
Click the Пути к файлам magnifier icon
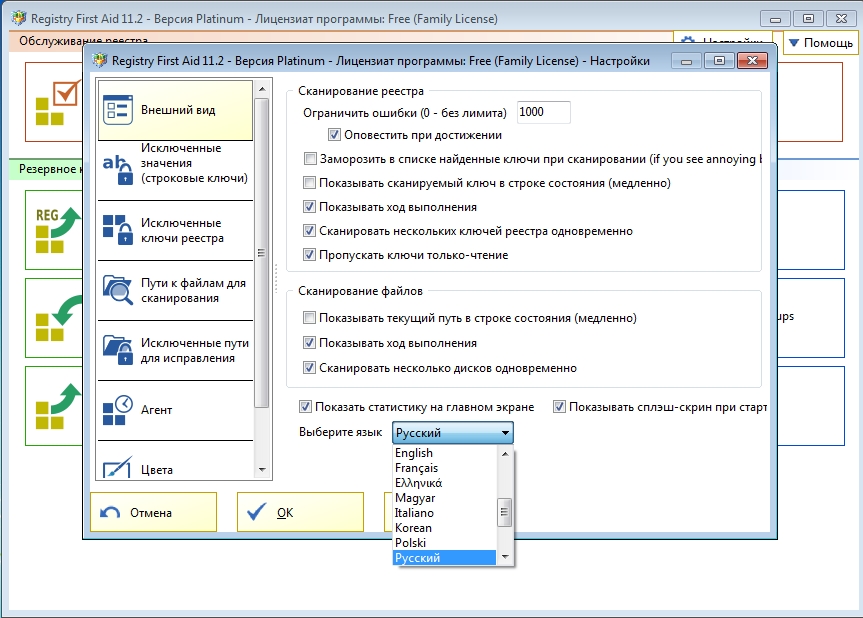tap(117, 290)
